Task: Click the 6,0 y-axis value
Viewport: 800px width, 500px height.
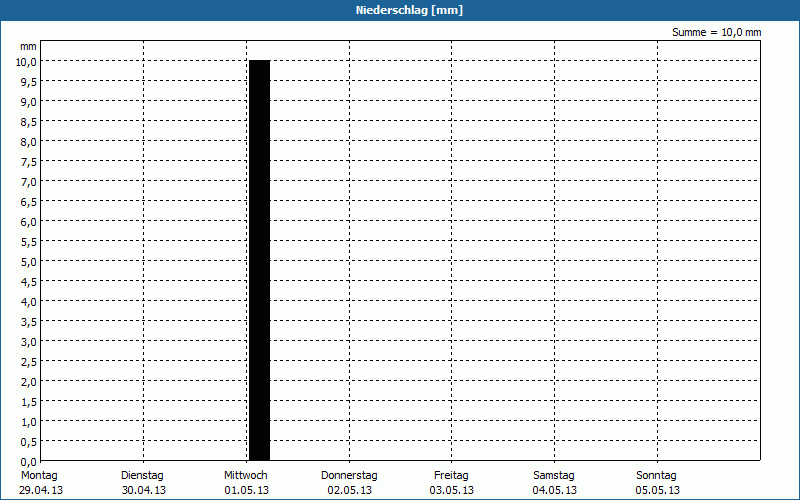Action: click(28, 221)
